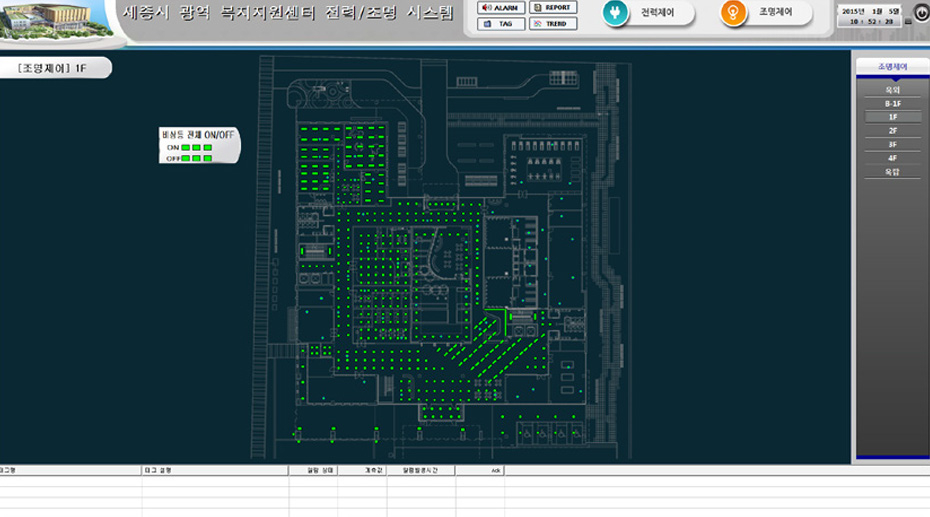930x517 pixels.
Task: Select the 2F floor view
Action: click(892, 131)
